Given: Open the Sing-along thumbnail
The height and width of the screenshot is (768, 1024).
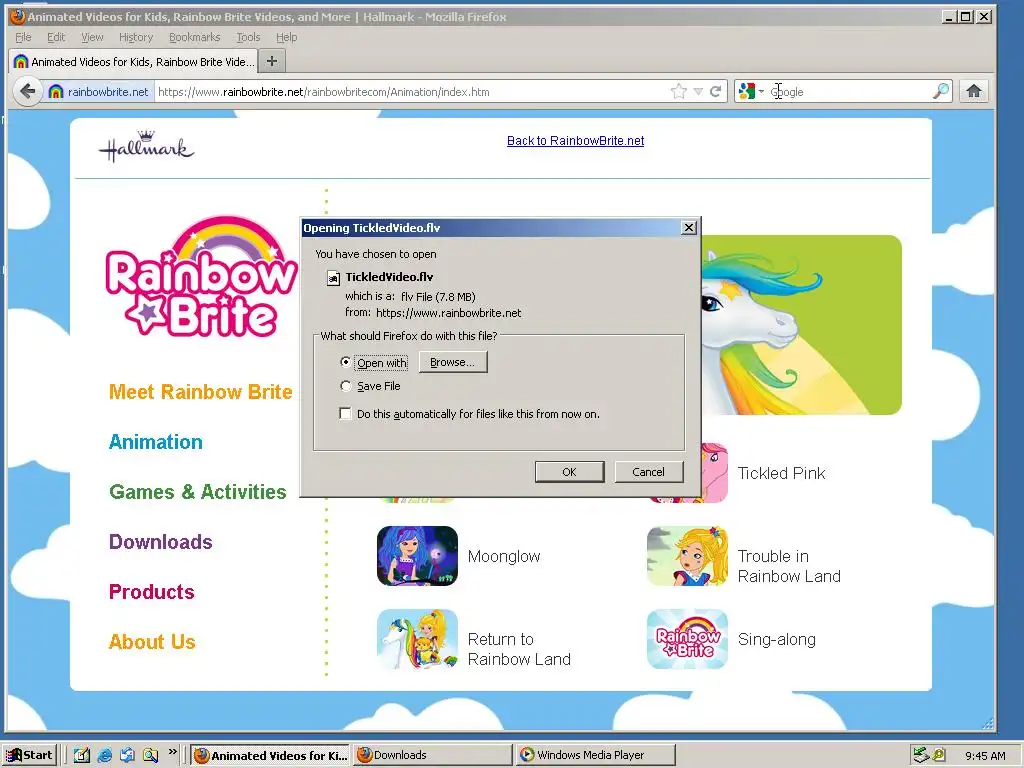Looking at the screenshot, I should [687, 639].
